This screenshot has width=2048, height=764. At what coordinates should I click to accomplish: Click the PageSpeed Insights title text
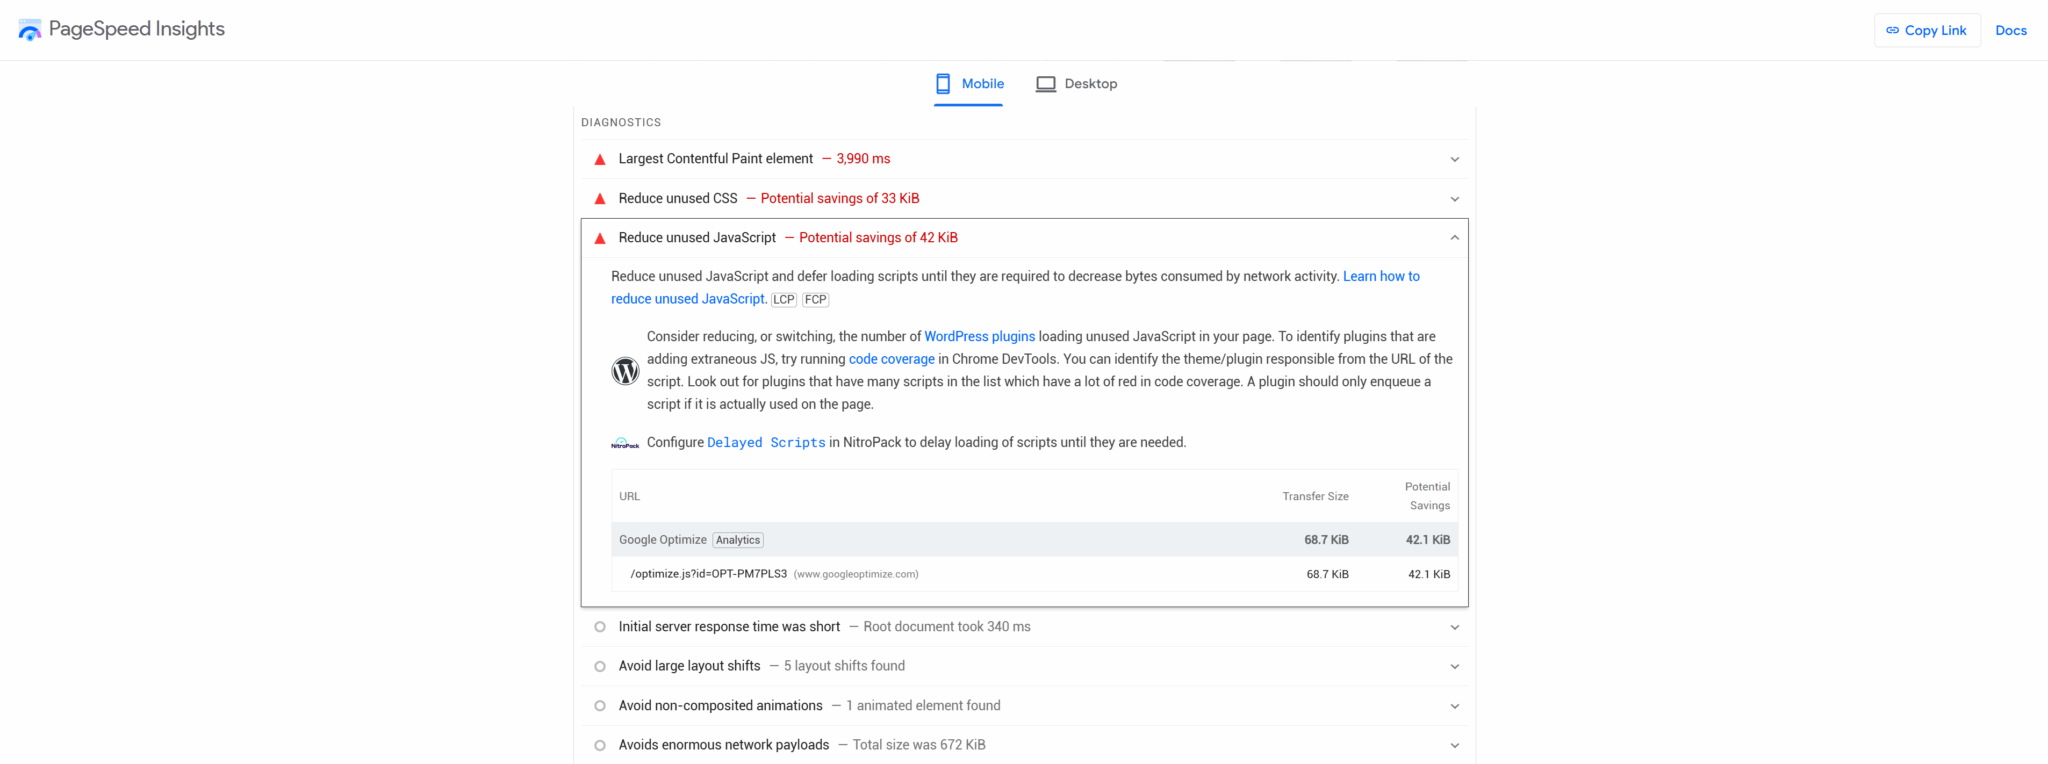point(137,29)
